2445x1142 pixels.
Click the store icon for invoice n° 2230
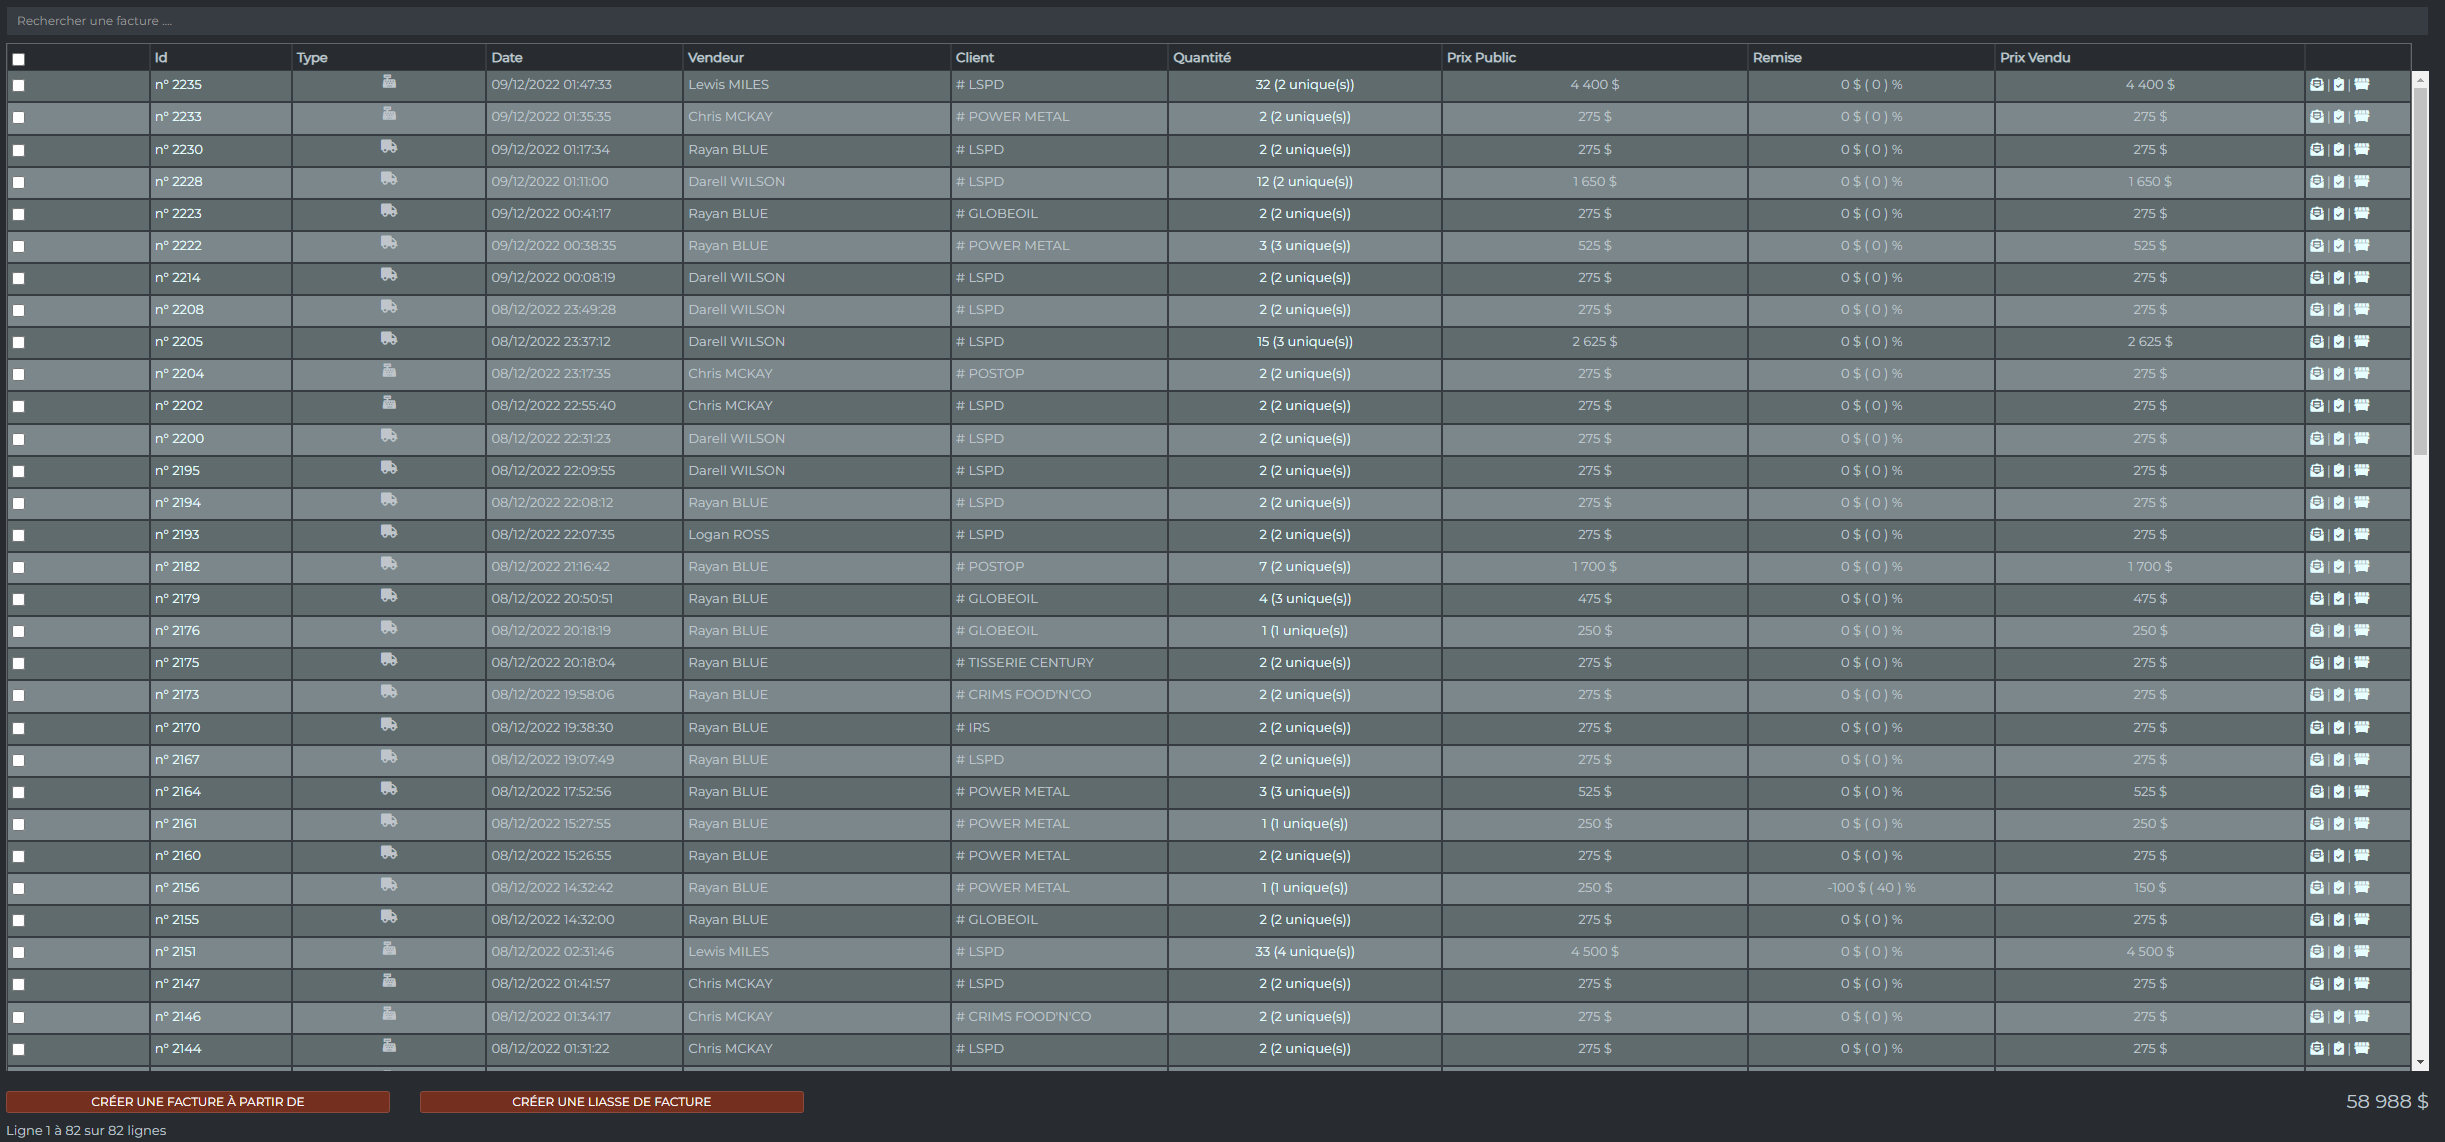click(x=2362, y=149)
